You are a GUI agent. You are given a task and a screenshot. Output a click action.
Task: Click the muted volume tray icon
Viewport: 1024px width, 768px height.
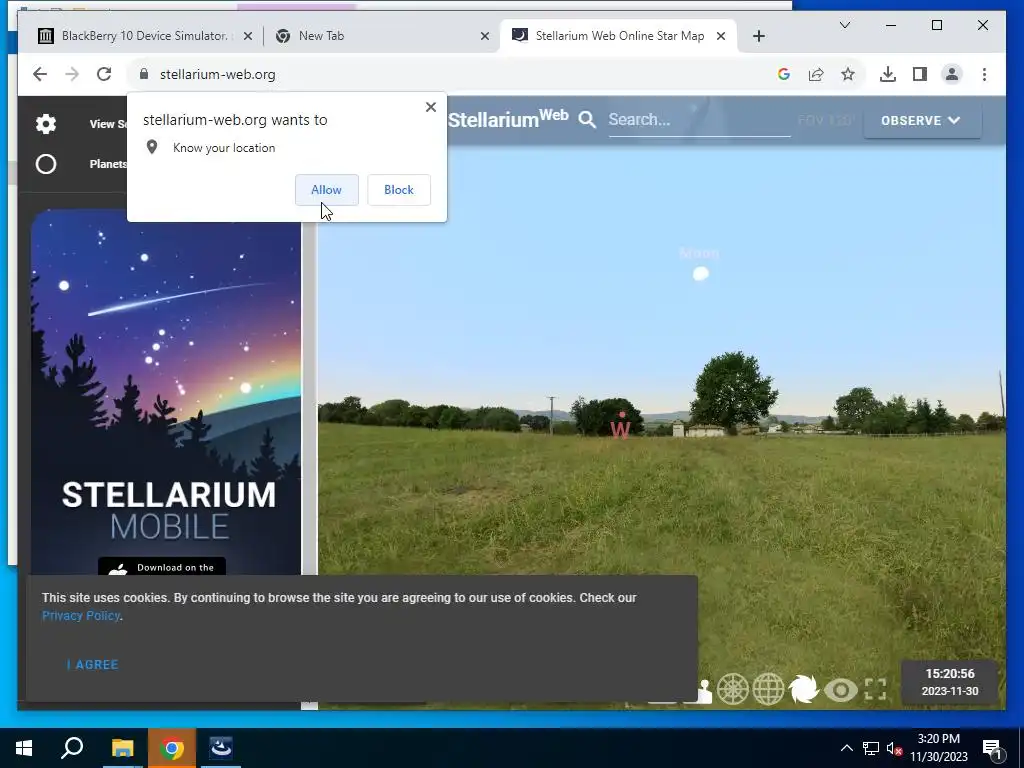tap(894, 748)
